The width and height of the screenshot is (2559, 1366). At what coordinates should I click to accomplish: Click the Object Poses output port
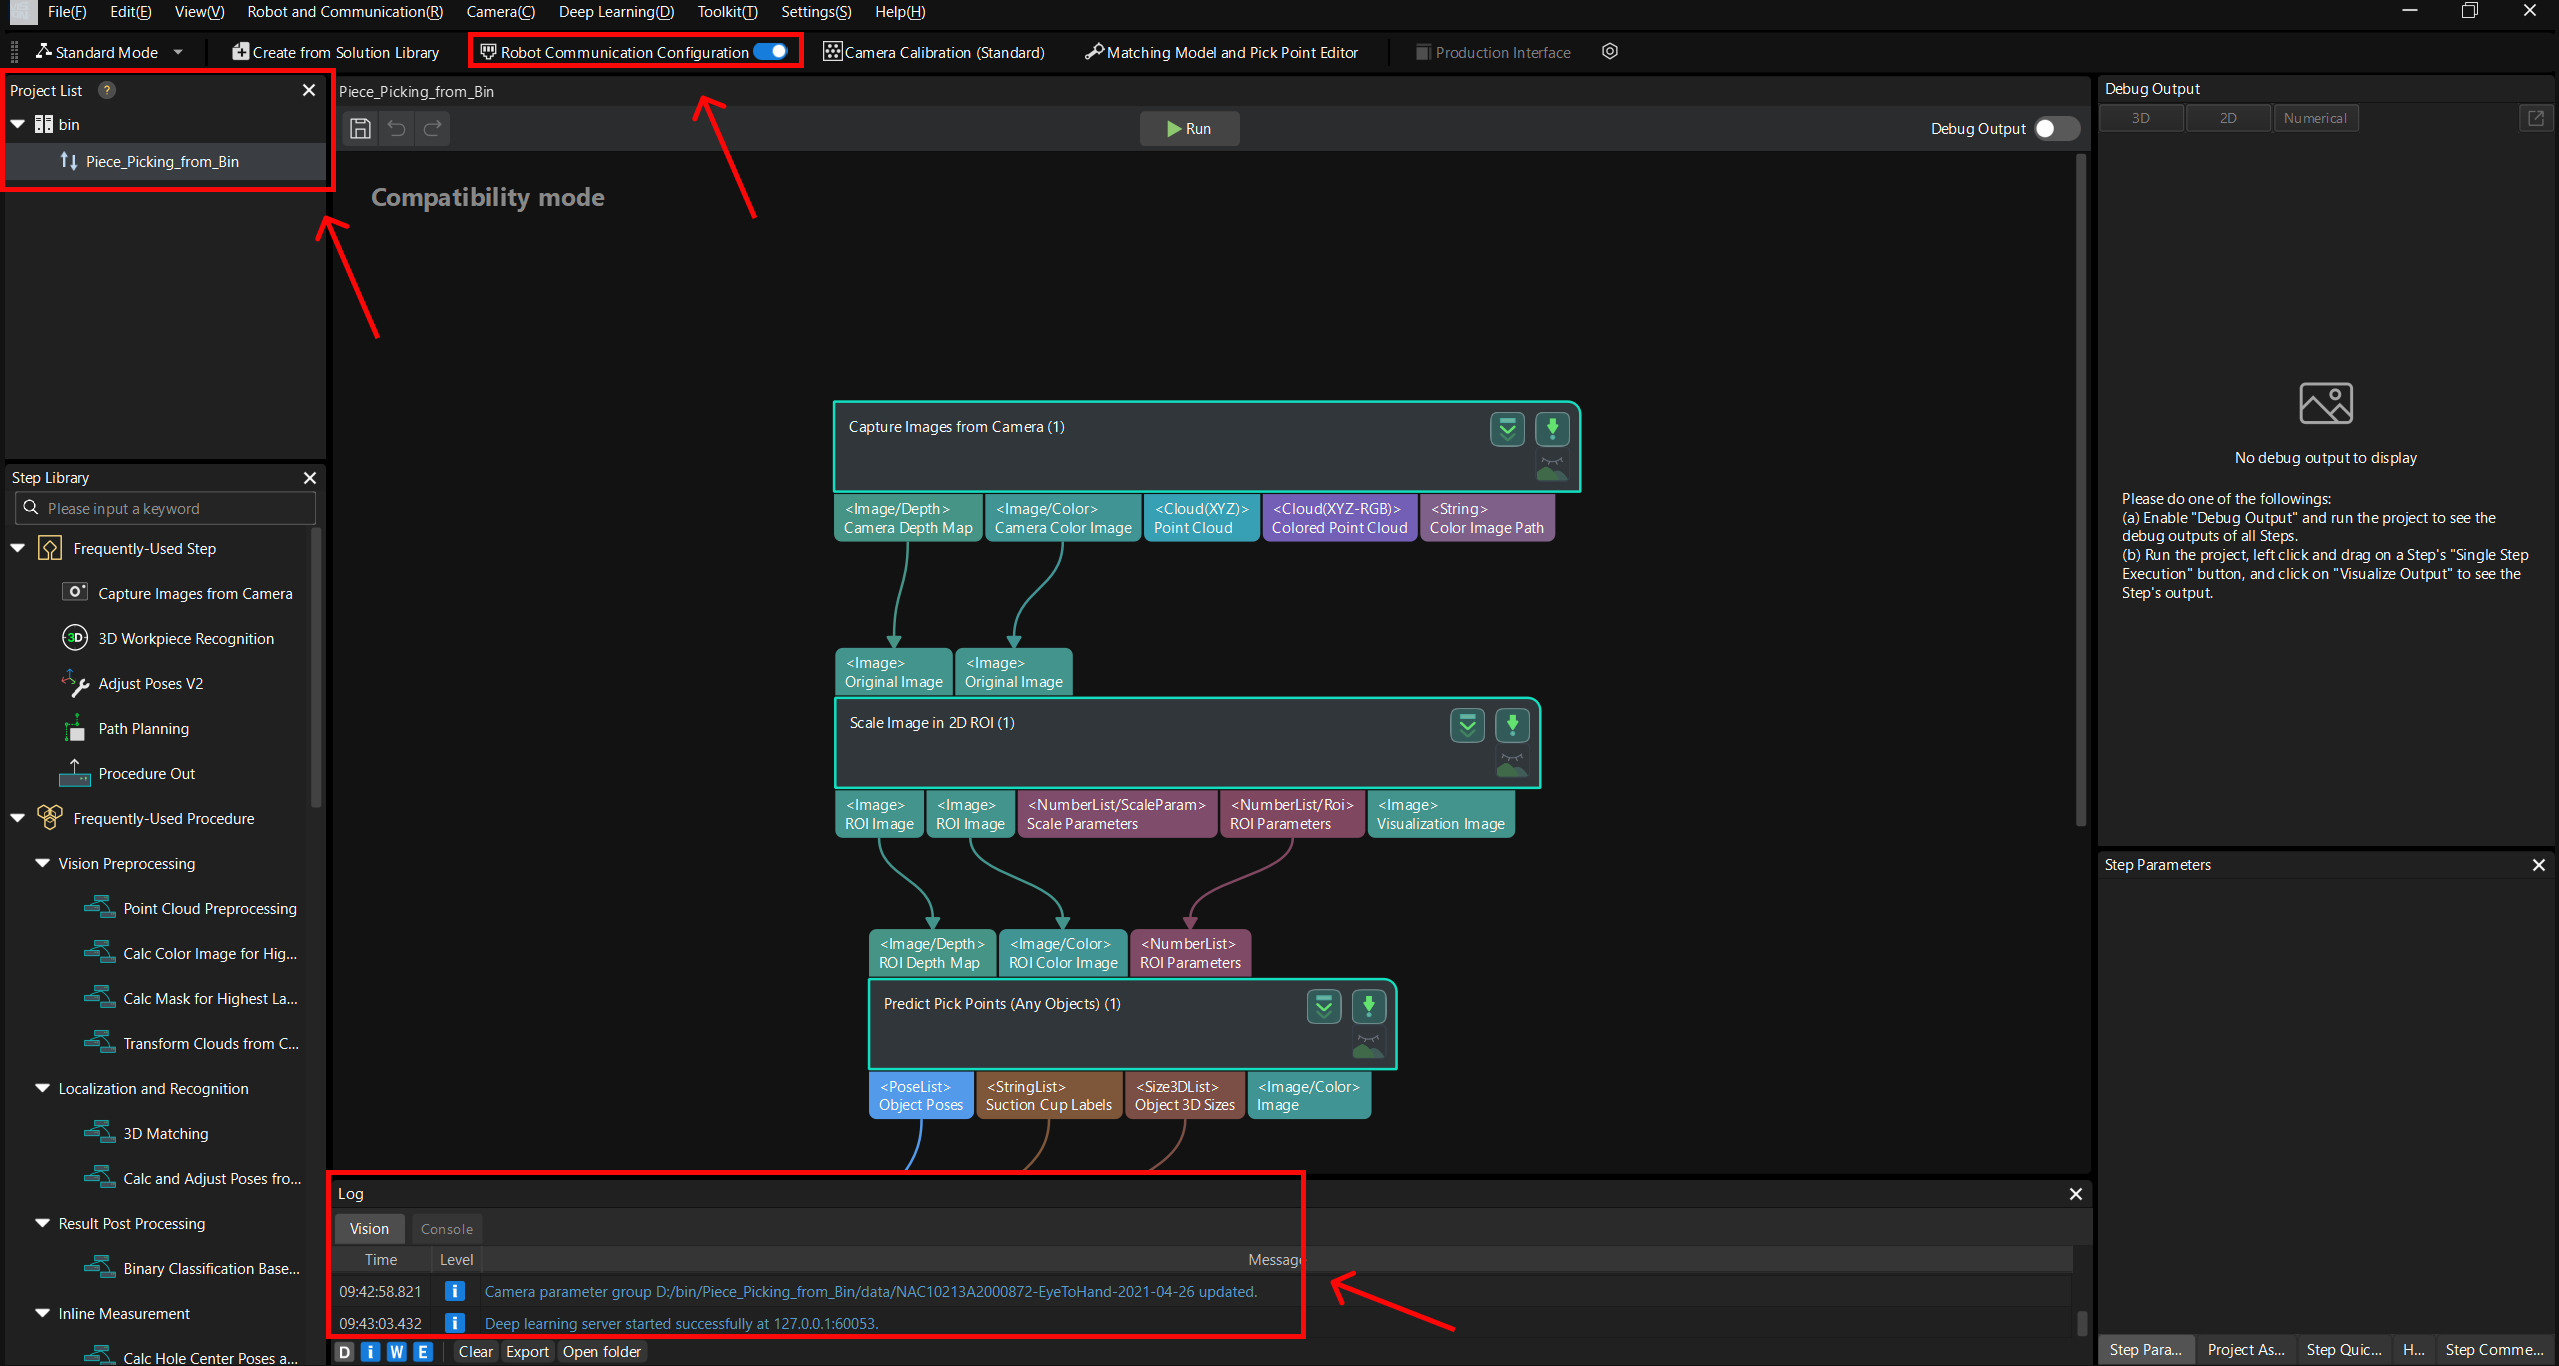(x=920, y=1096)
